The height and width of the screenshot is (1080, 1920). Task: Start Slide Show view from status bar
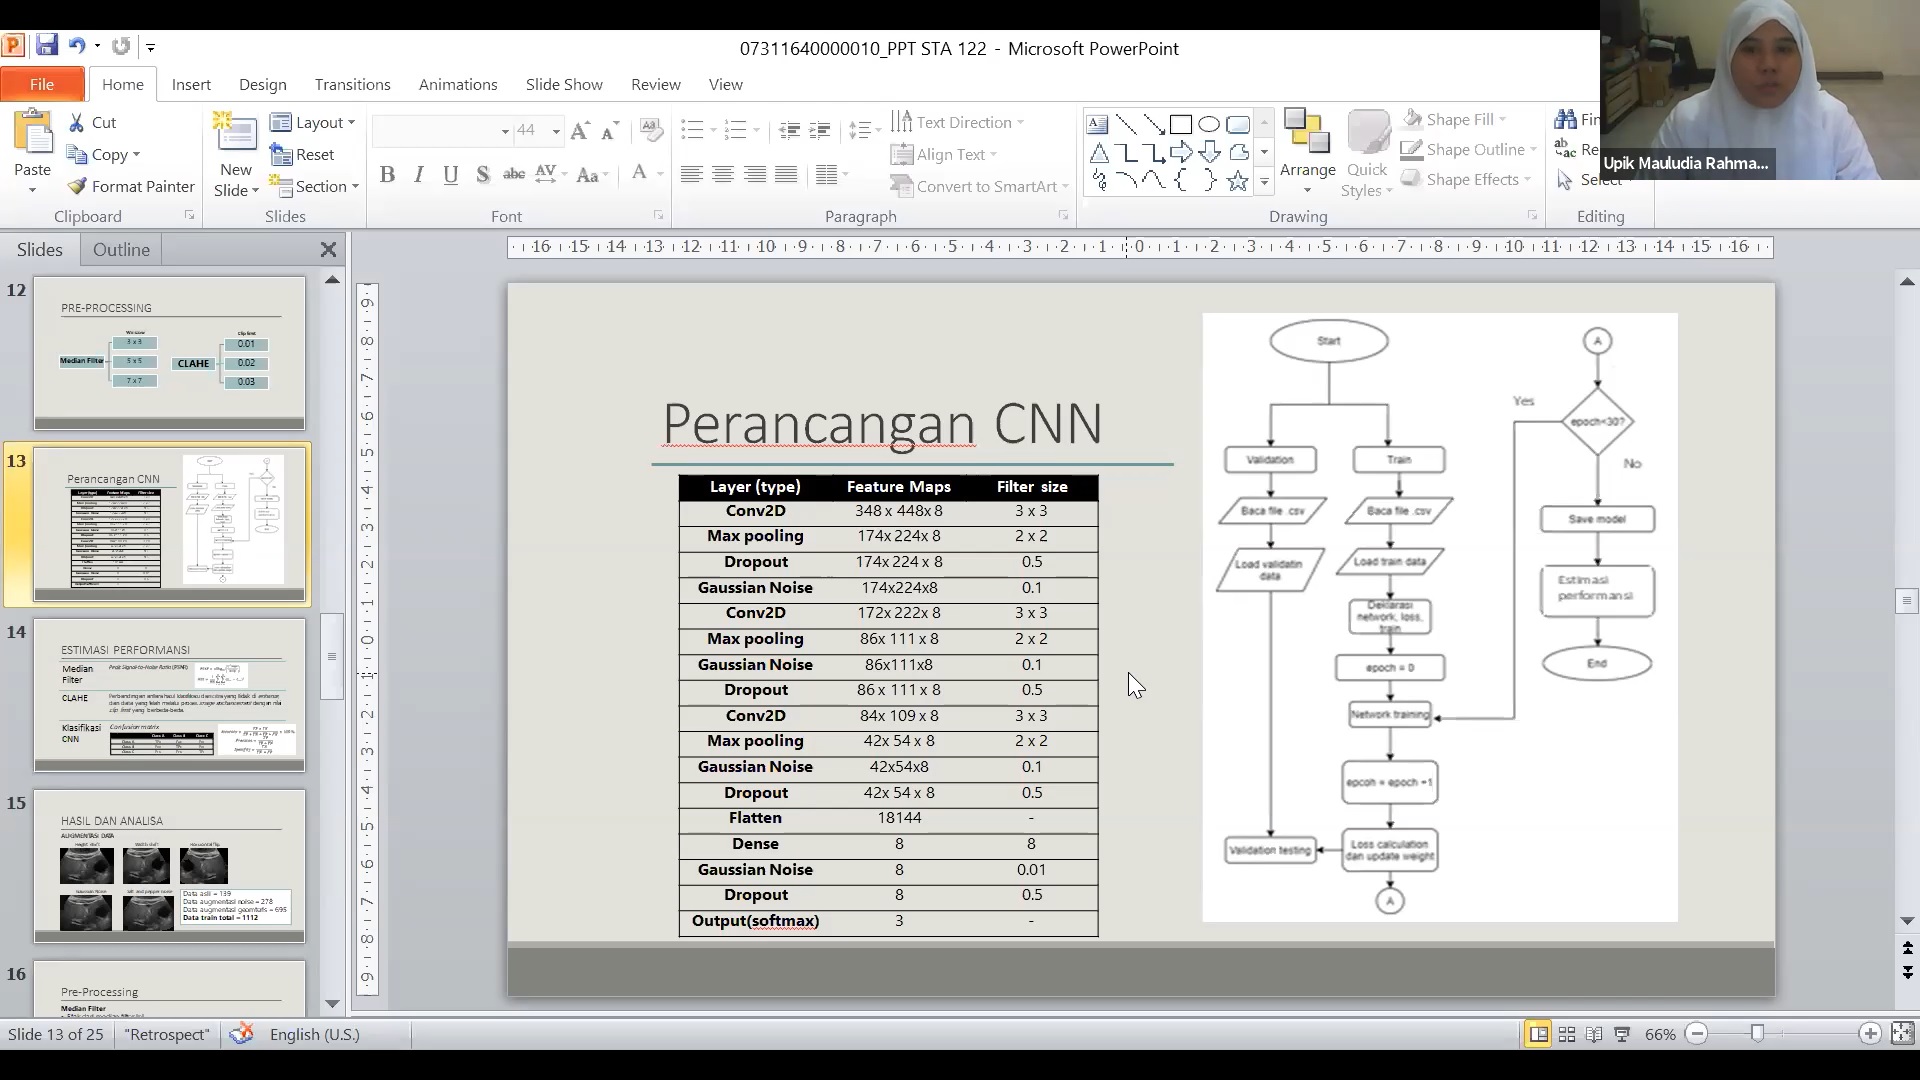click(x=1622, y=1035)
